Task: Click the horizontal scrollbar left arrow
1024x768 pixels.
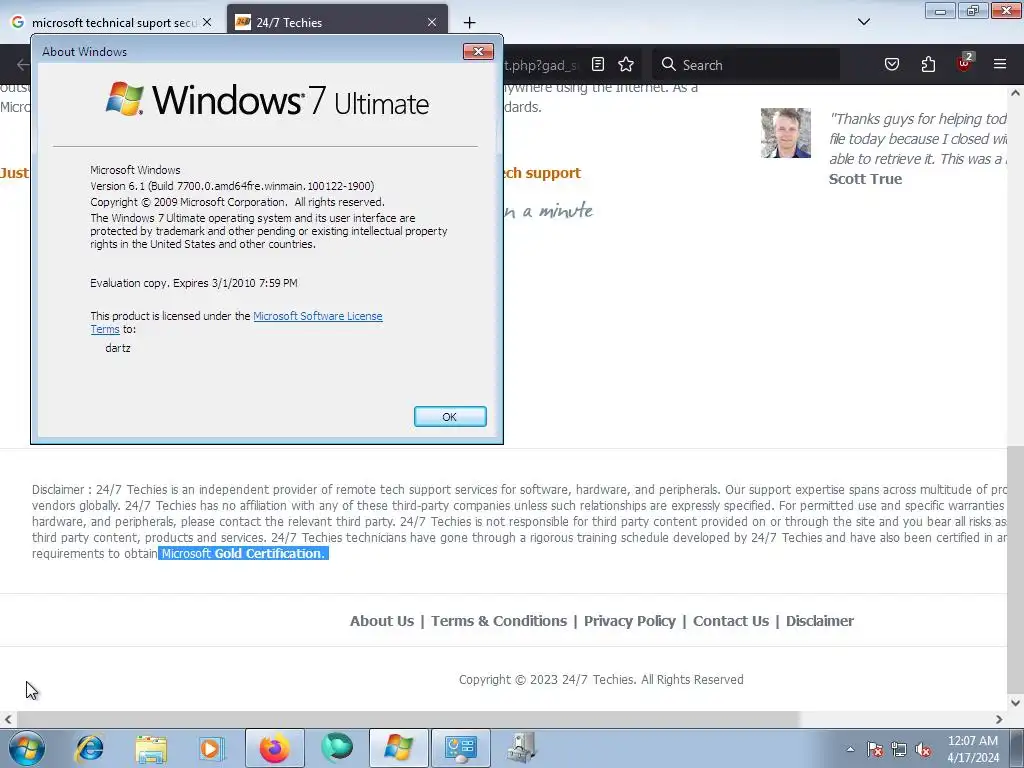Action: [8, 719]
